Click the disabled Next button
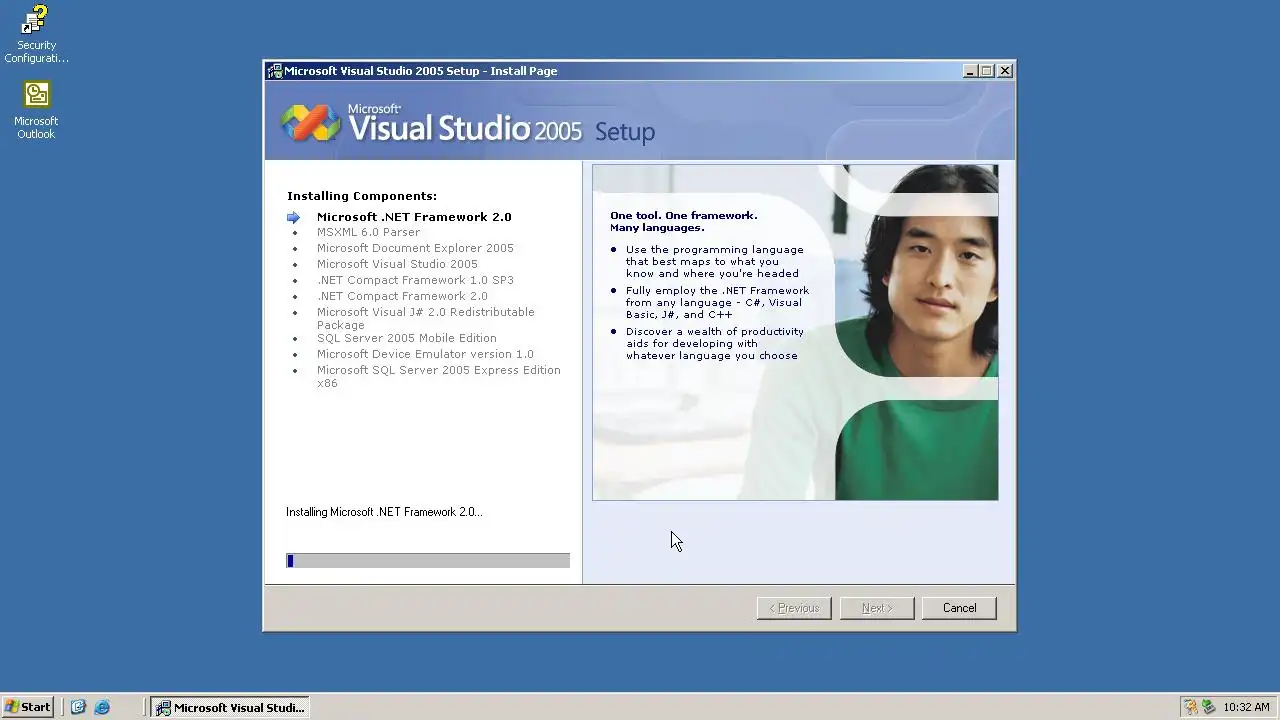This screenshot has height=720, width=1280. coord(877,608)
